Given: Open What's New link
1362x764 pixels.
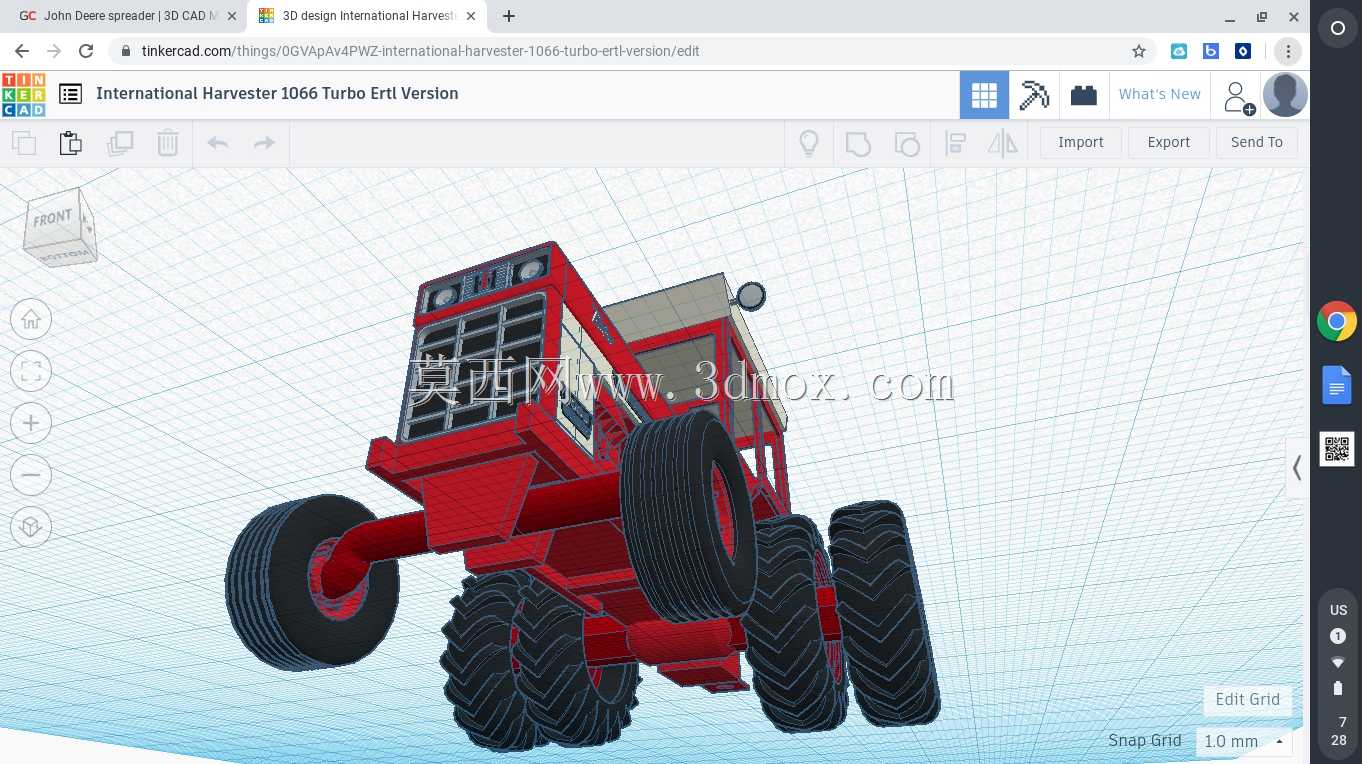Looking at the screenshot, I should click(1160, 94).
